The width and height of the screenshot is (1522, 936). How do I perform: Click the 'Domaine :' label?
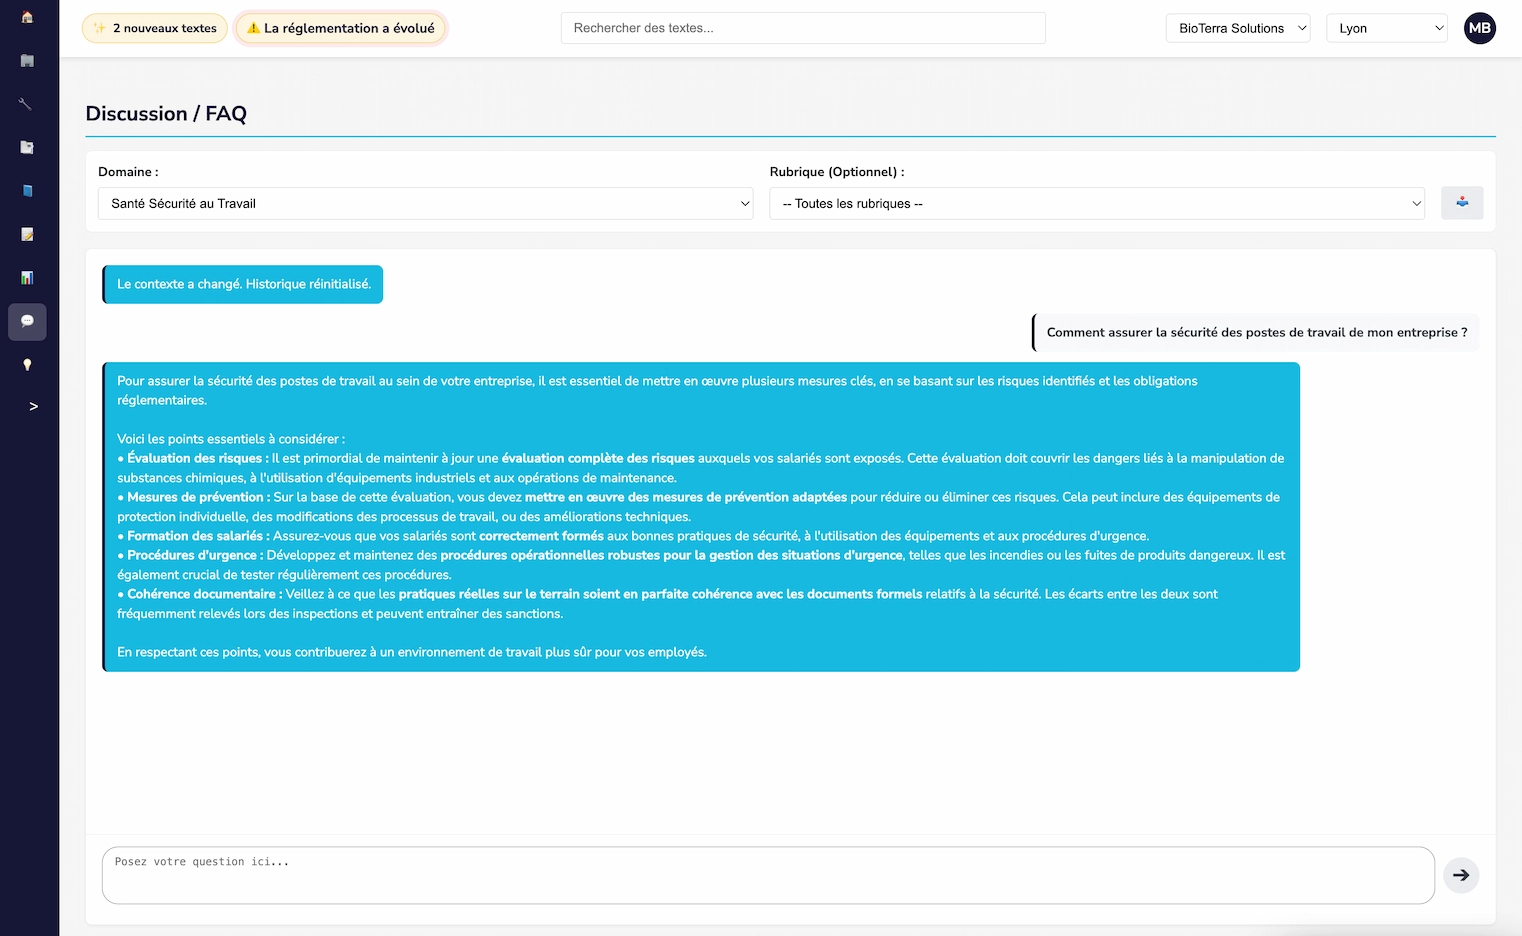[x=128, y=172]
